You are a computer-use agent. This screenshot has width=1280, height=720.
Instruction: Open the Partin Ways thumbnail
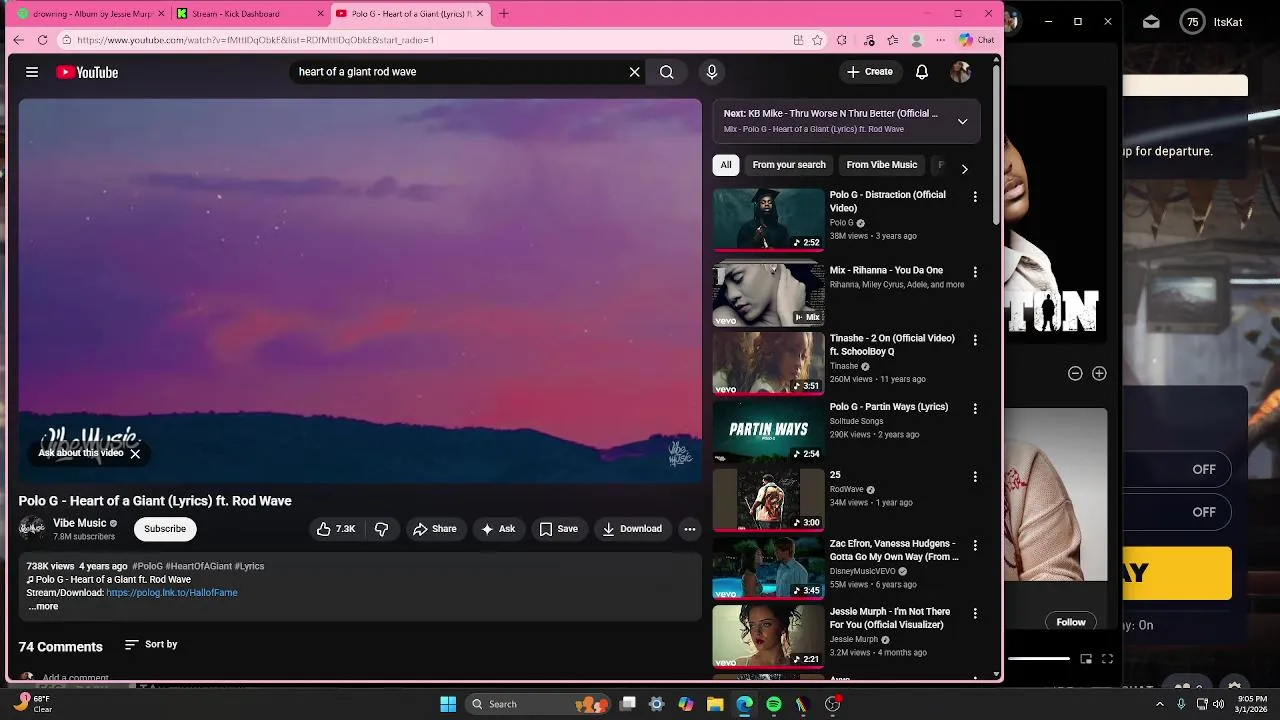(768, 431)
